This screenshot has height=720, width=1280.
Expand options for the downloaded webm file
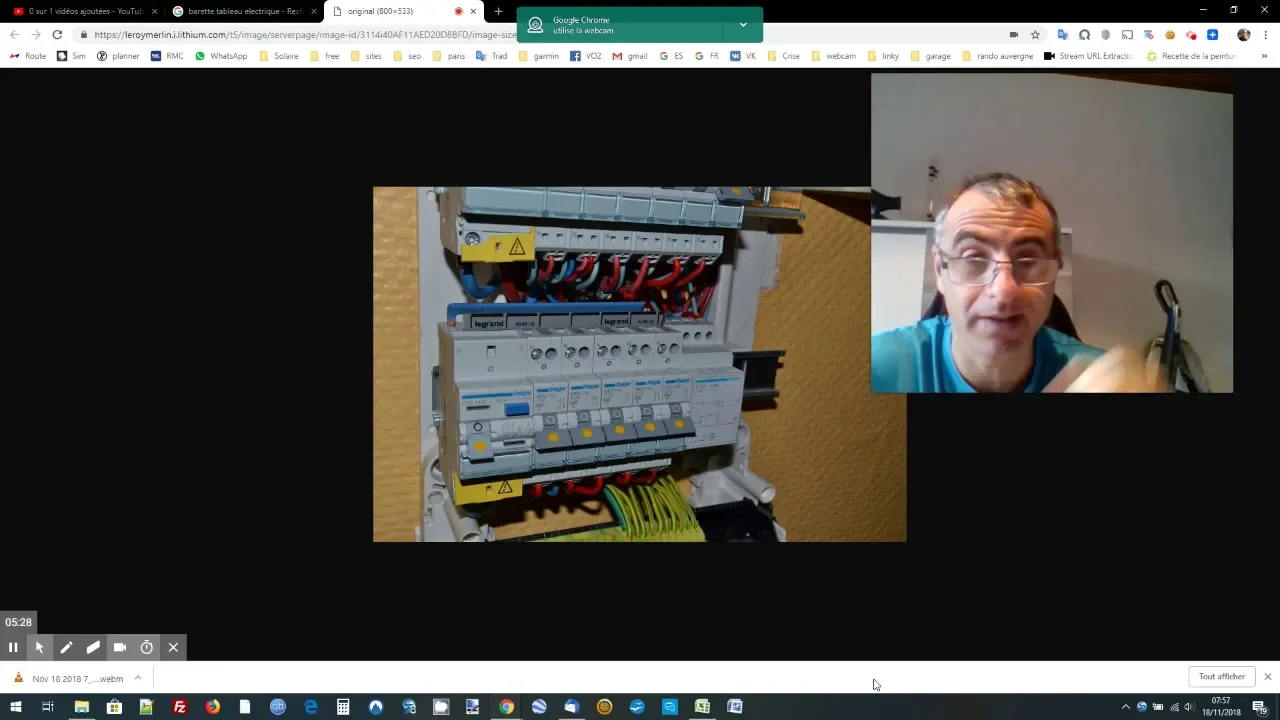tap(138, 678)
